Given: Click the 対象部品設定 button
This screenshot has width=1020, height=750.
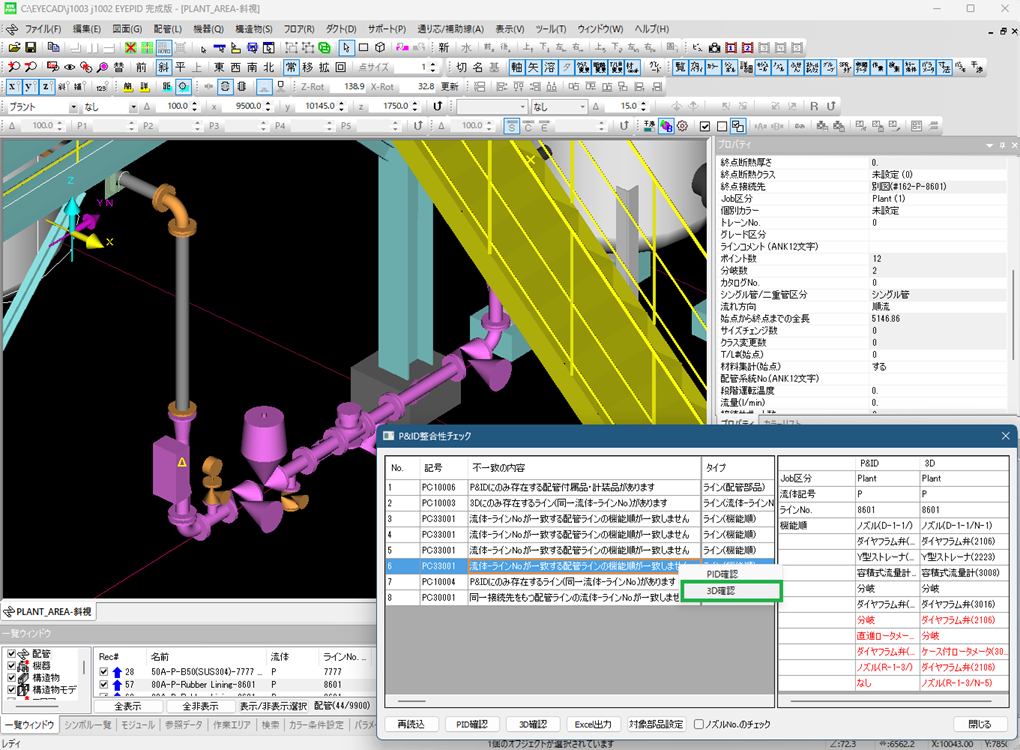Looking at the screenshot, I should (x=656, y=724).
